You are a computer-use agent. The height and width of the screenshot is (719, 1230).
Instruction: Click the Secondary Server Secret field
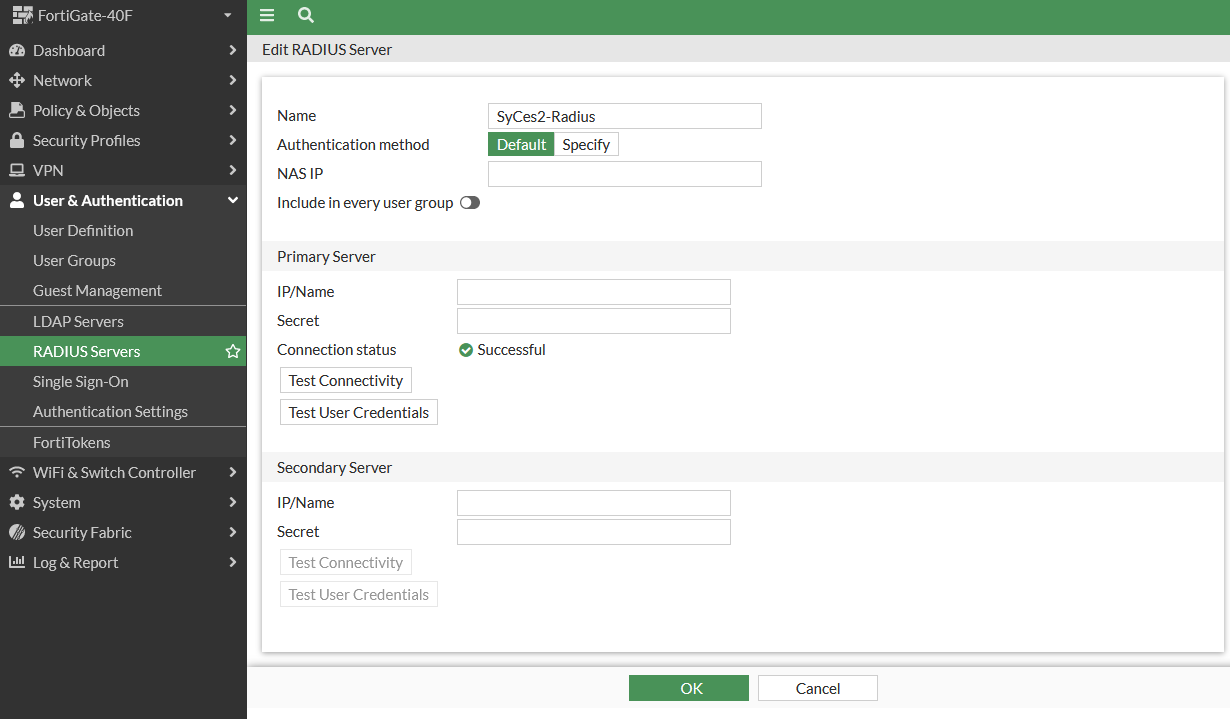coord(594,532)
